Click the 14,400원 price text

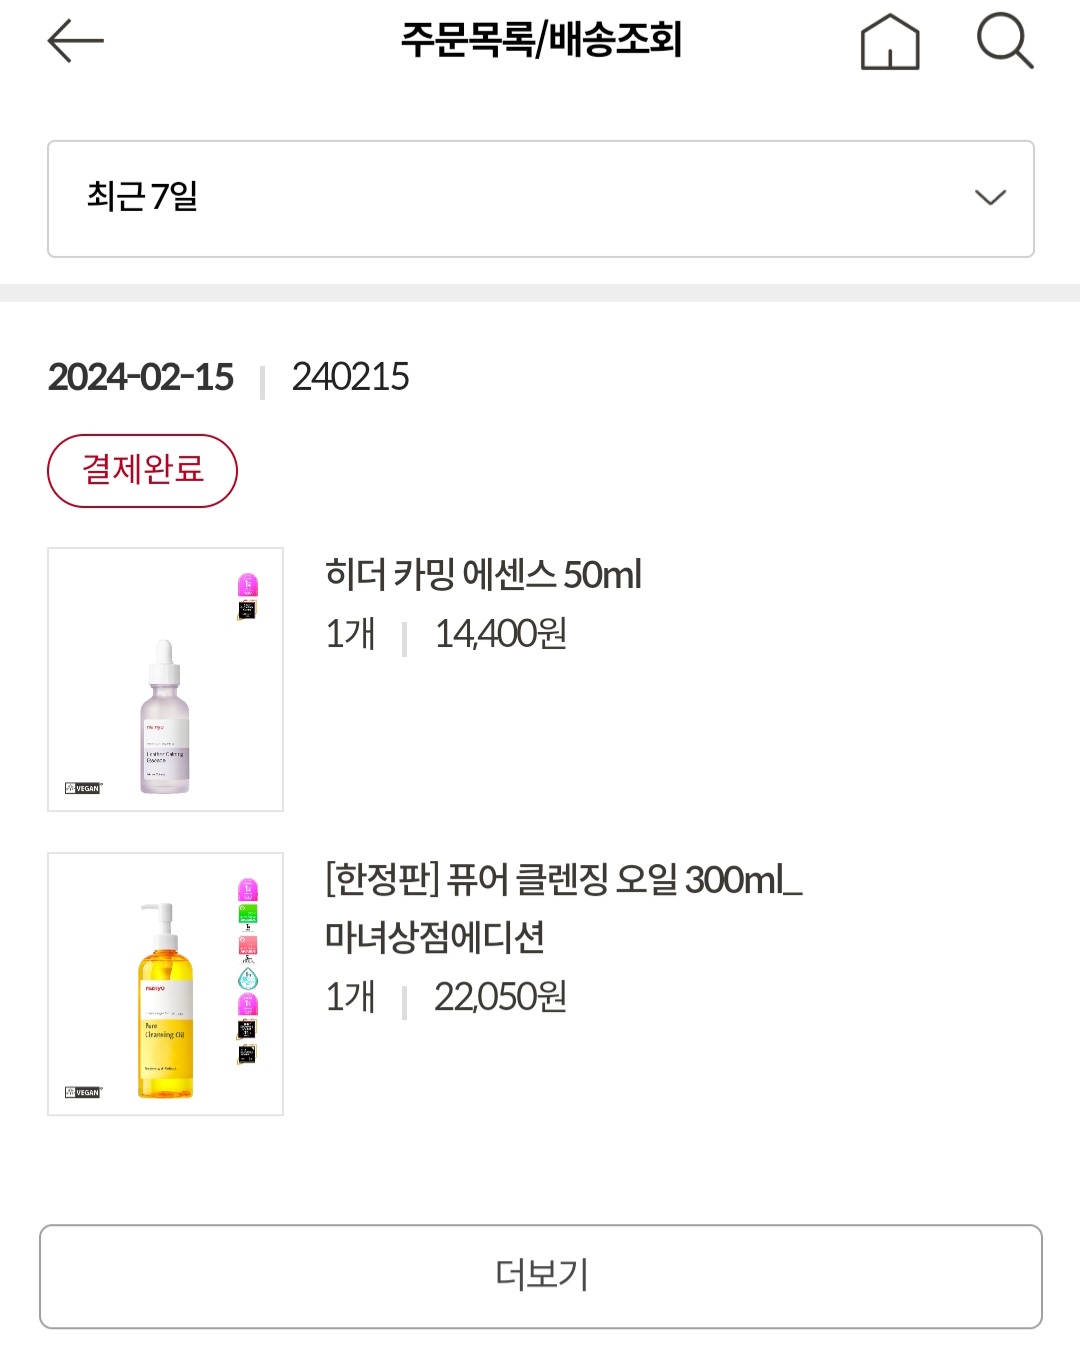(501, 634)
